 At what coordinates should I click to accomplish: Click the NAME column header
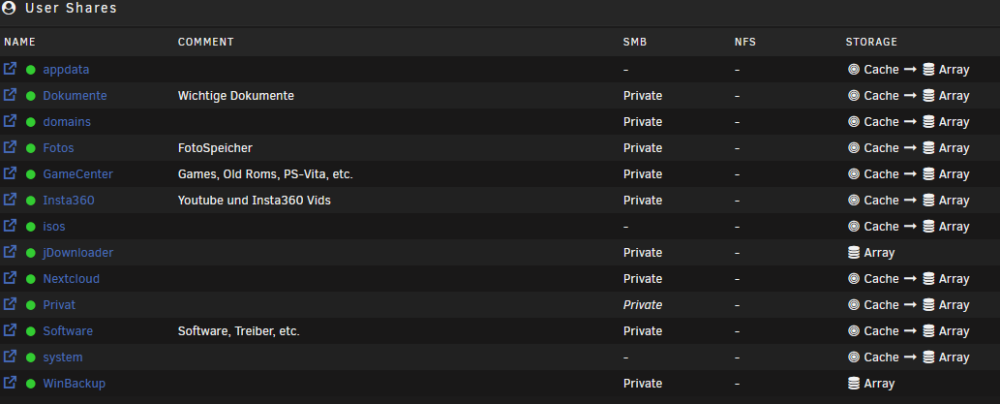pos(20,42)
